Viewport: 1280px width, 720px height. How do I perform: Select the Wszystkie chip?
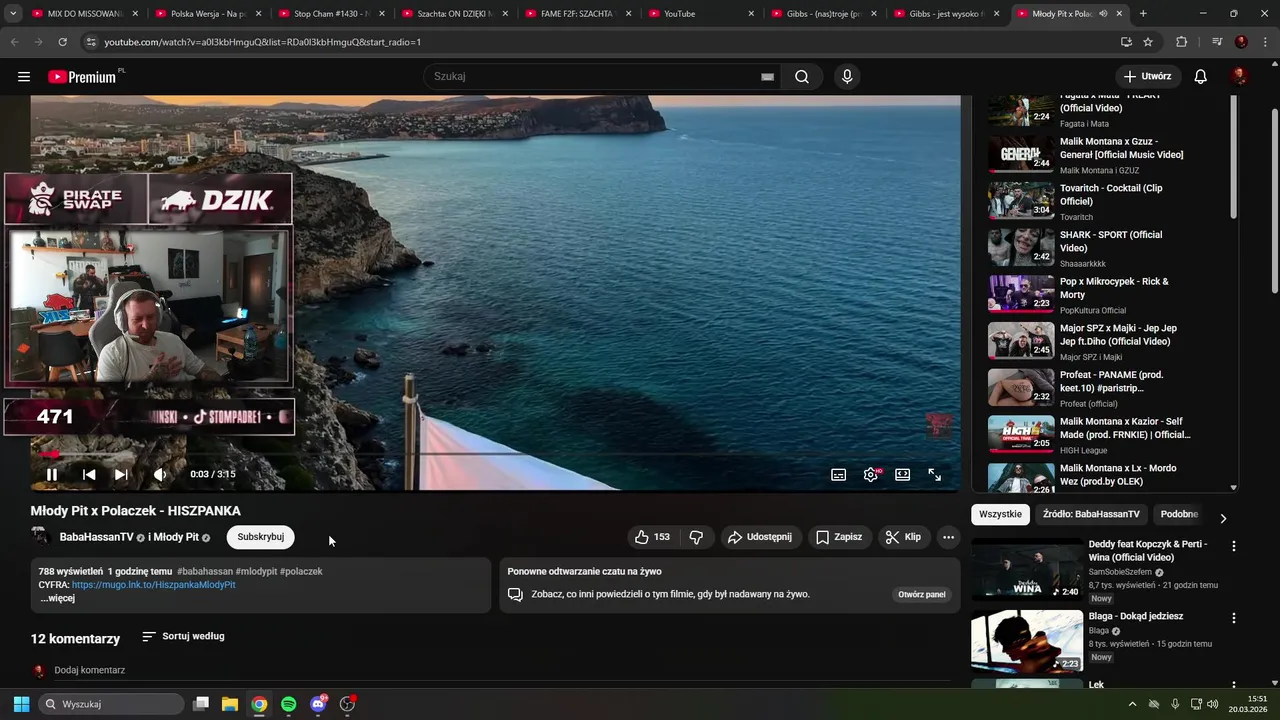coord(1001,514)
